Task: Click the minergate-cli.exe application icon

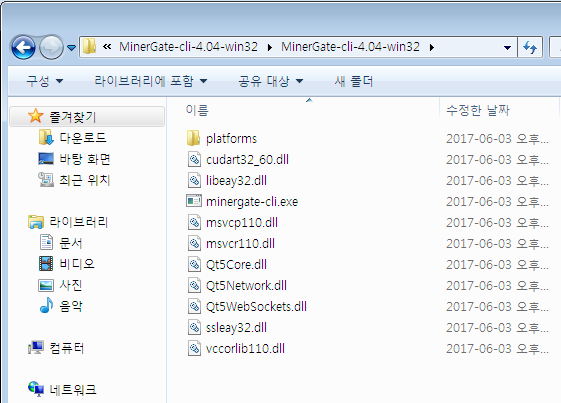Action: pyautogui.click(x=194, y=201)
